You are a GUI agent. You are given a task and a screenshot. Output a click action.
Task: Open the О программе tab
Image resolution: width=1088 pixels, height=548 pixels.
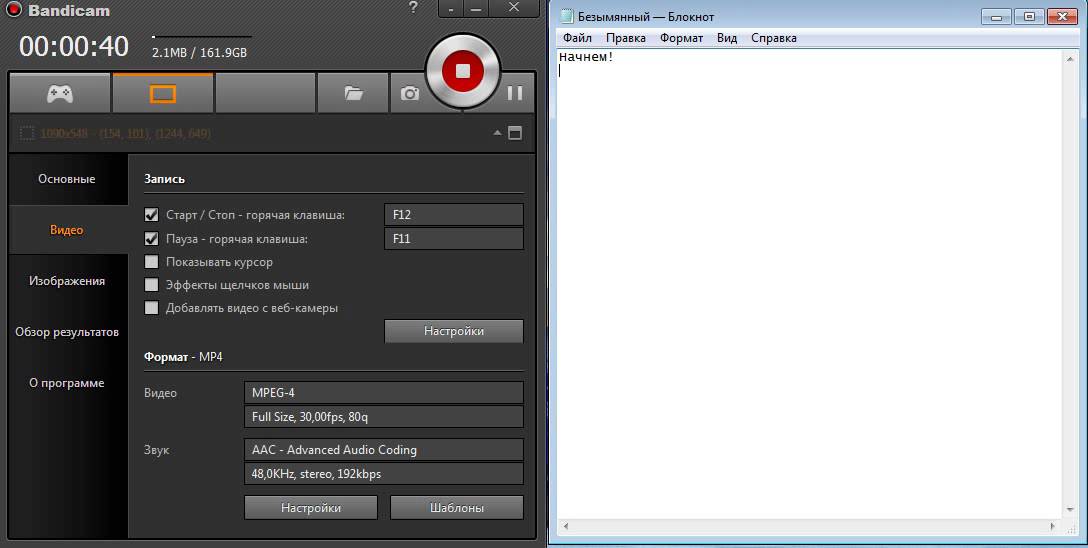pyautogui.click(x=67, y=383)
